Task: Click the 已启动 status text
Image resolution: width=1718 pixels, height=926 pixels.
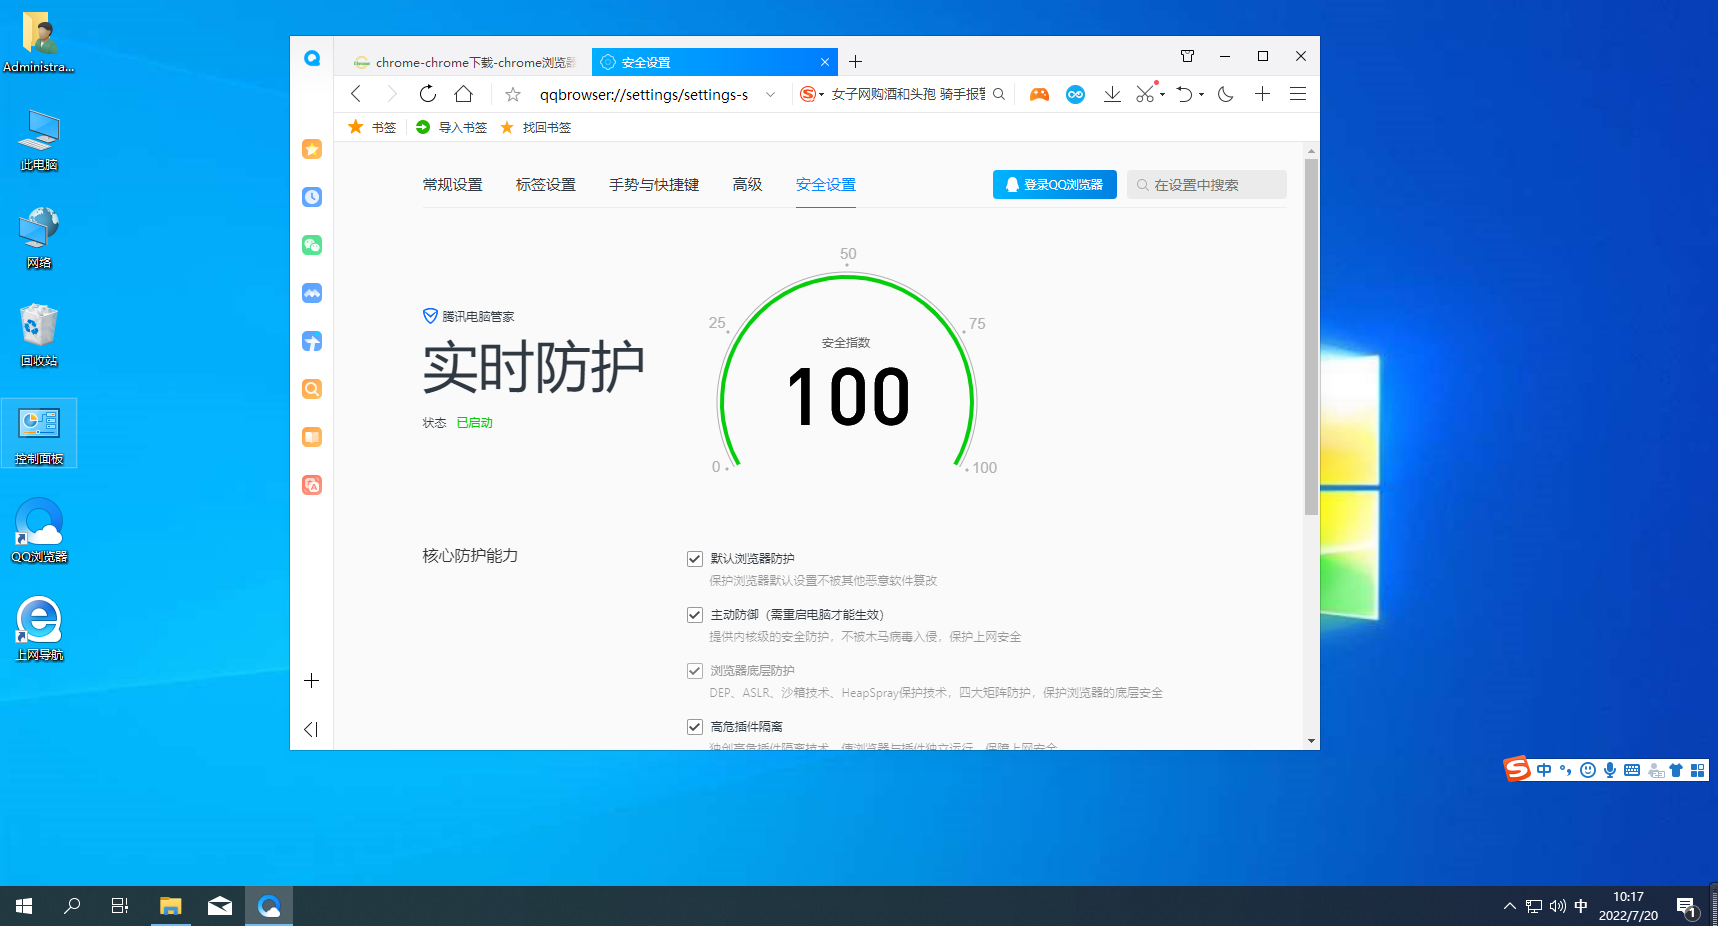Action: coord(475,423)
